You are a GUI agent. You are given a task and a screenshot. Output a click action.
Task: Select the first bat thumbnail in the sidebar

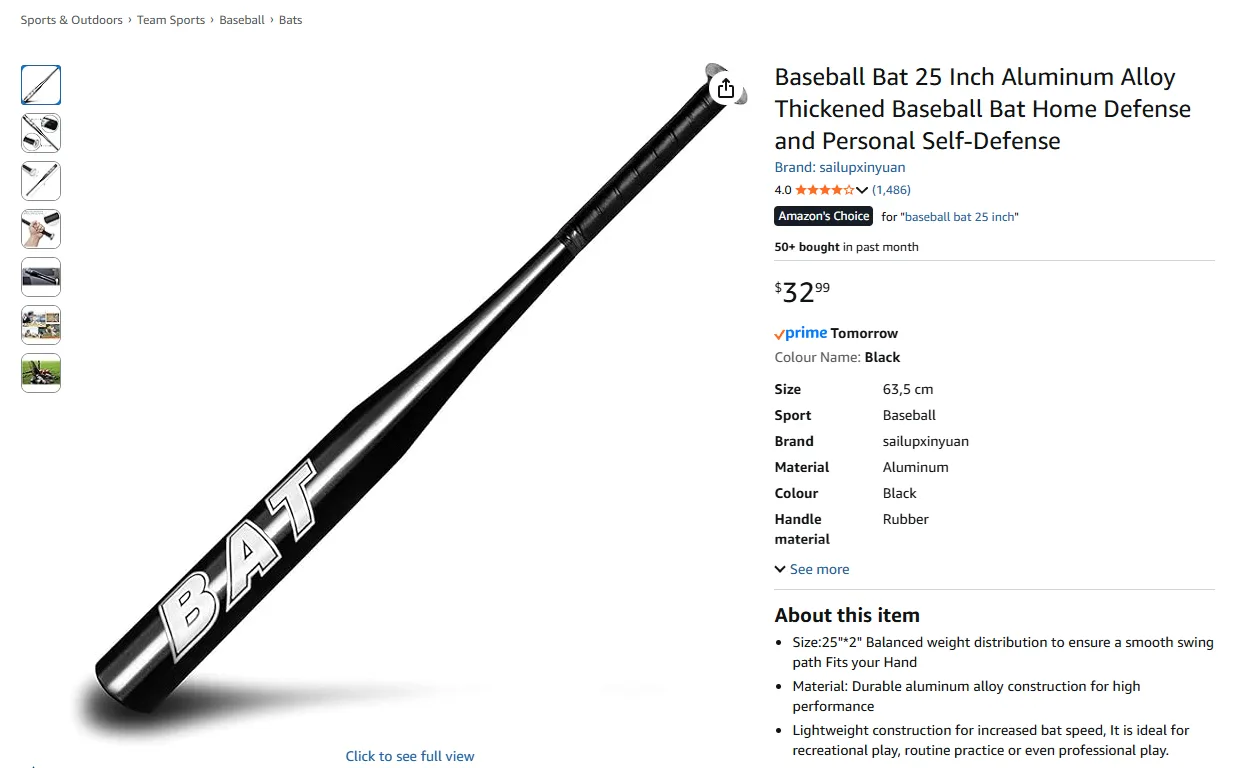(x=40, y=85)
